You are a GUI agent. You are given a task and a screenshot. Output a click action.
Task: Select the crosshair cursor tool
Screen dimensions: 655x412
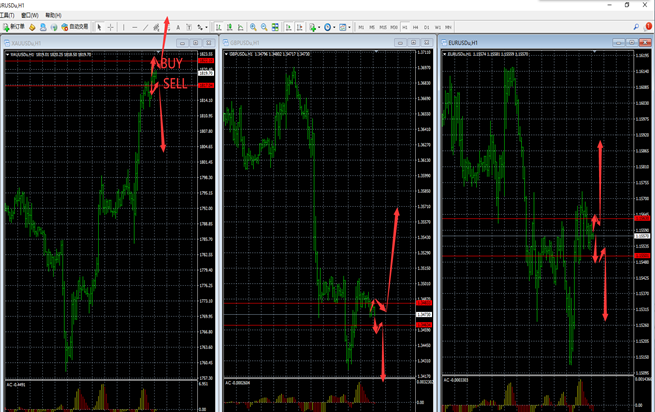[111, 27]
